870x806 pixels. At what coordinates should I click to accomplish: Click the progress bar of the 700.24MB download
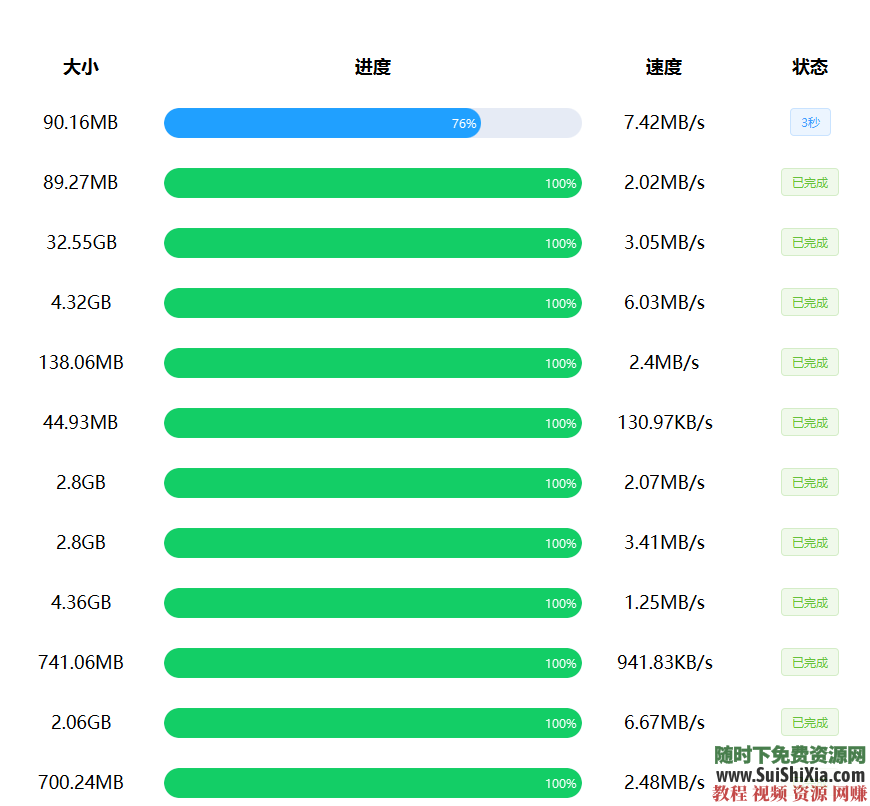372,783
